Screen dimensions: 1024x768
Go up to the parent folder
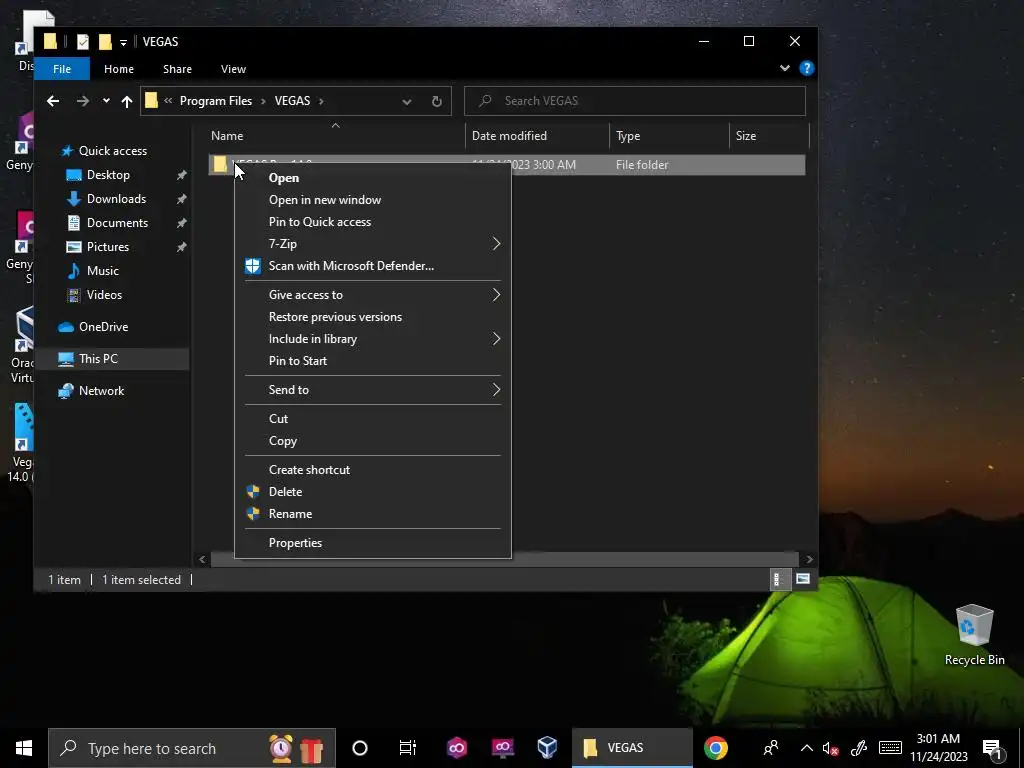pos(127,101)
